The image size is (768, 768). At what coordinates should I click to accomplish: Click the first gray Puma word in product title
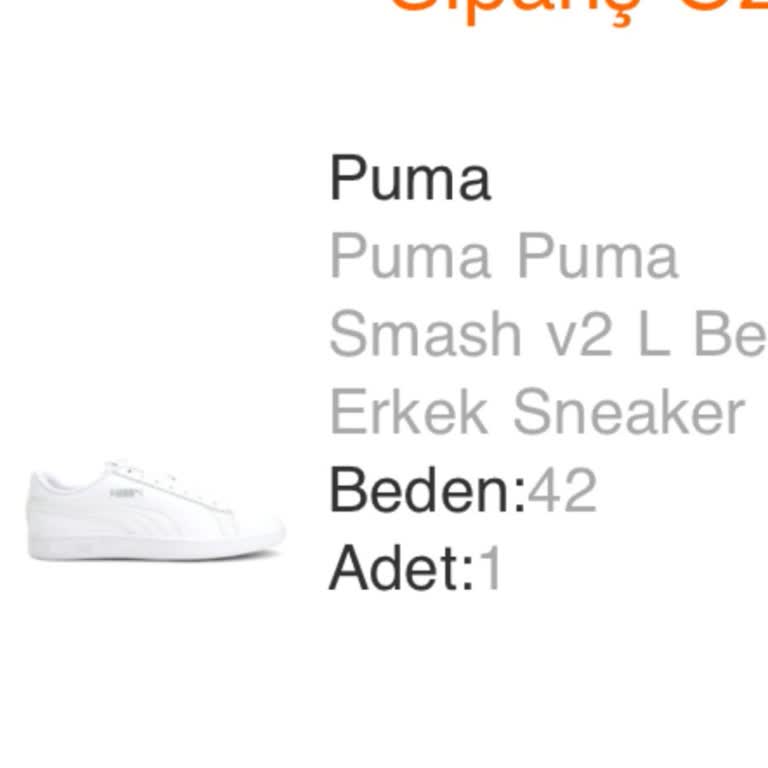click(x=410, y=257)
